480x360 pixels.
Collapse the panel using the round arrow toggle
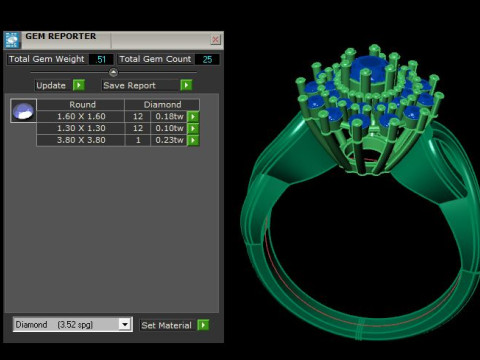[x=113, y=72]
